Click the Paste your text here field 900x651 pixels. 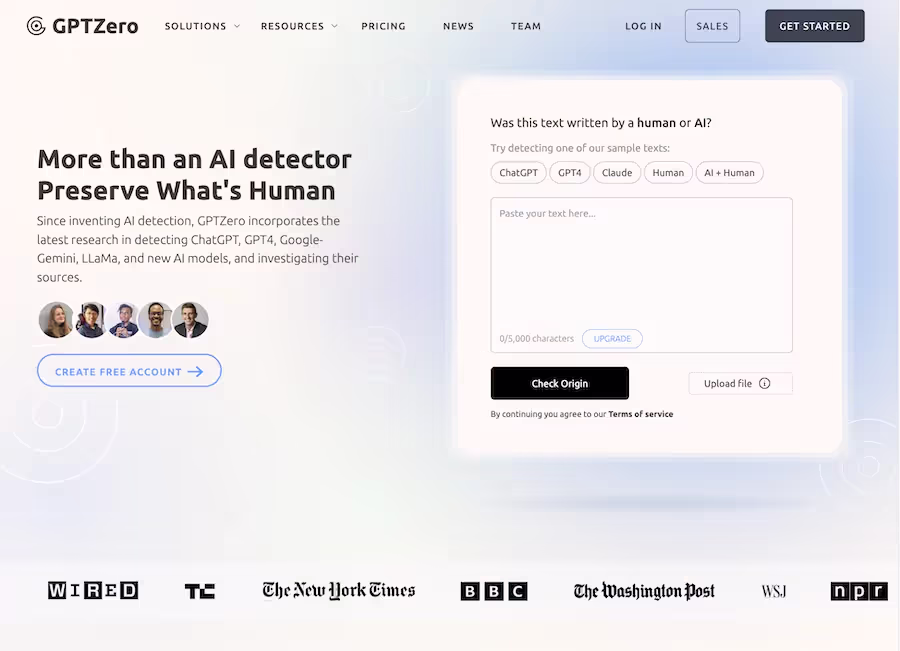point(642,274)
